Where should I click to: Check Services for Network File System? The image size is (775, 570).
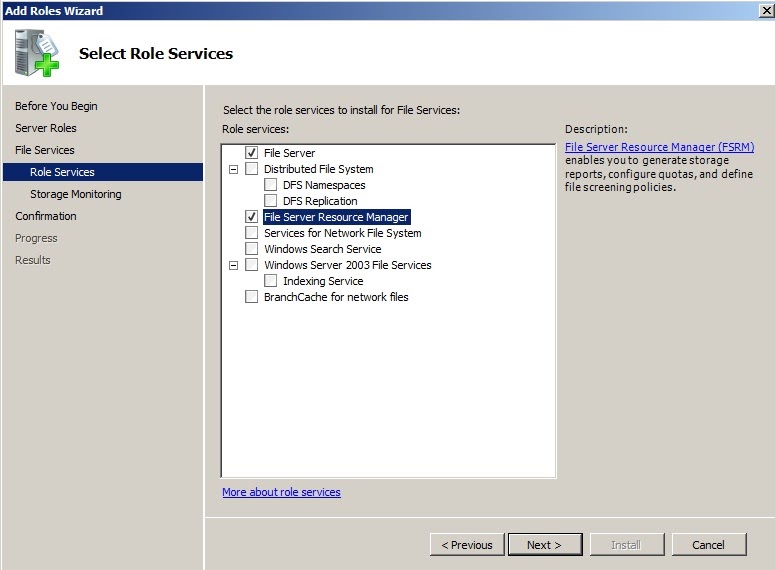252,233
